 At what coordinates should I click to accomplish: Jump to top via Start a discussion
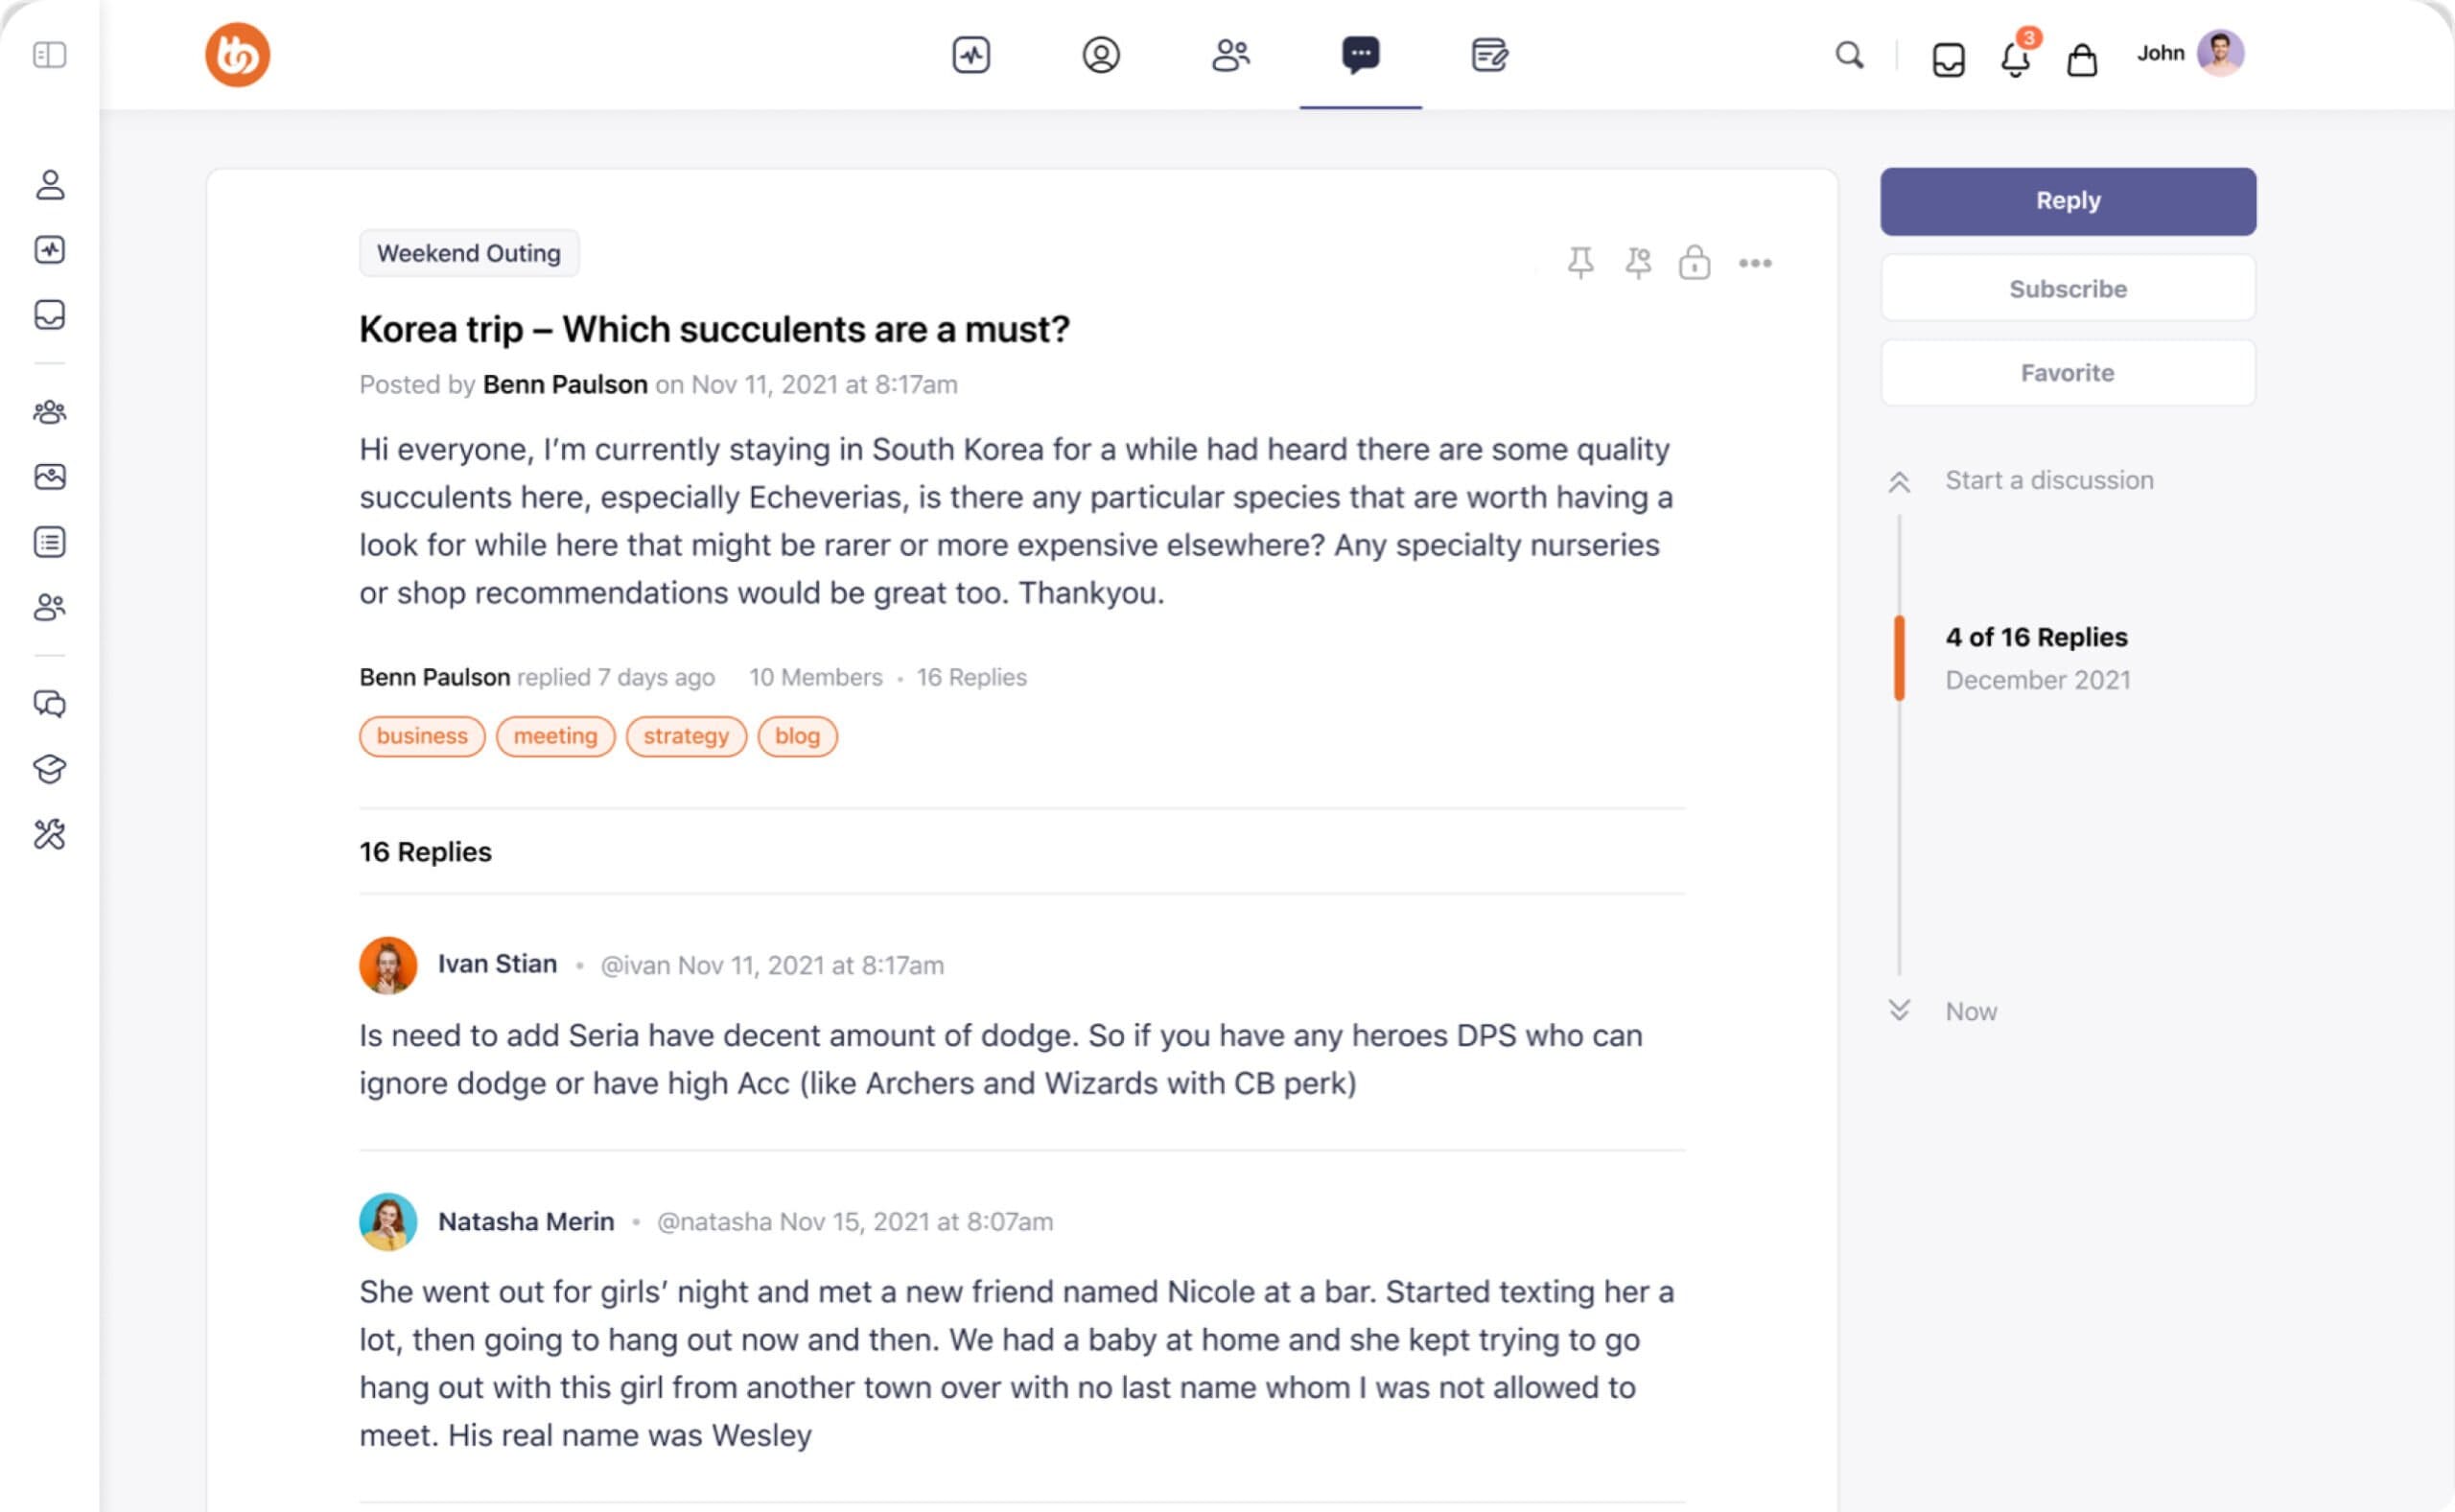pyautogui.click(x=2048, y=480)
